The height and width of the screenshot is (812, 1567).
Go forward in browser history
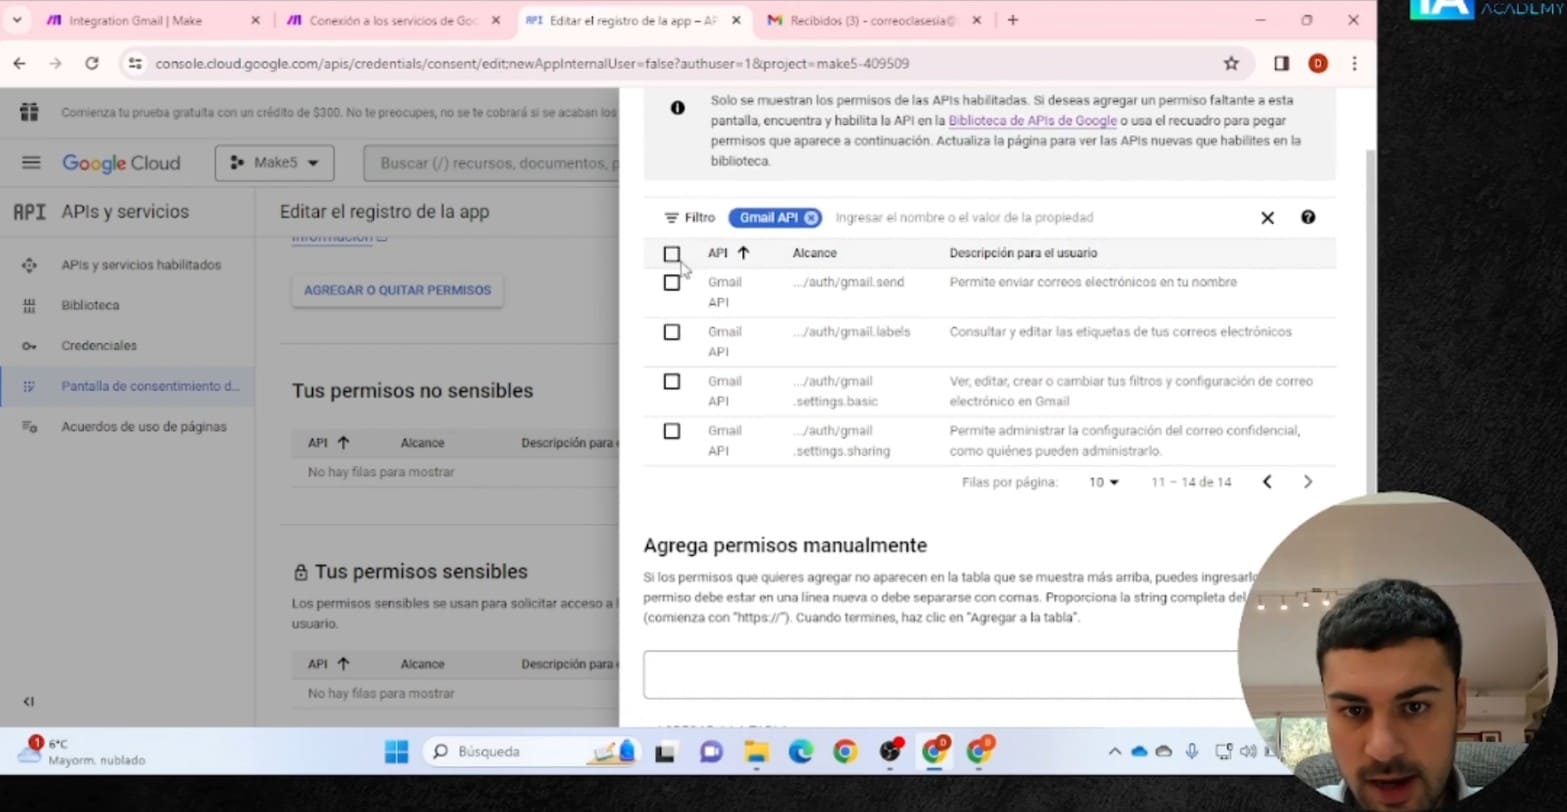55,63
